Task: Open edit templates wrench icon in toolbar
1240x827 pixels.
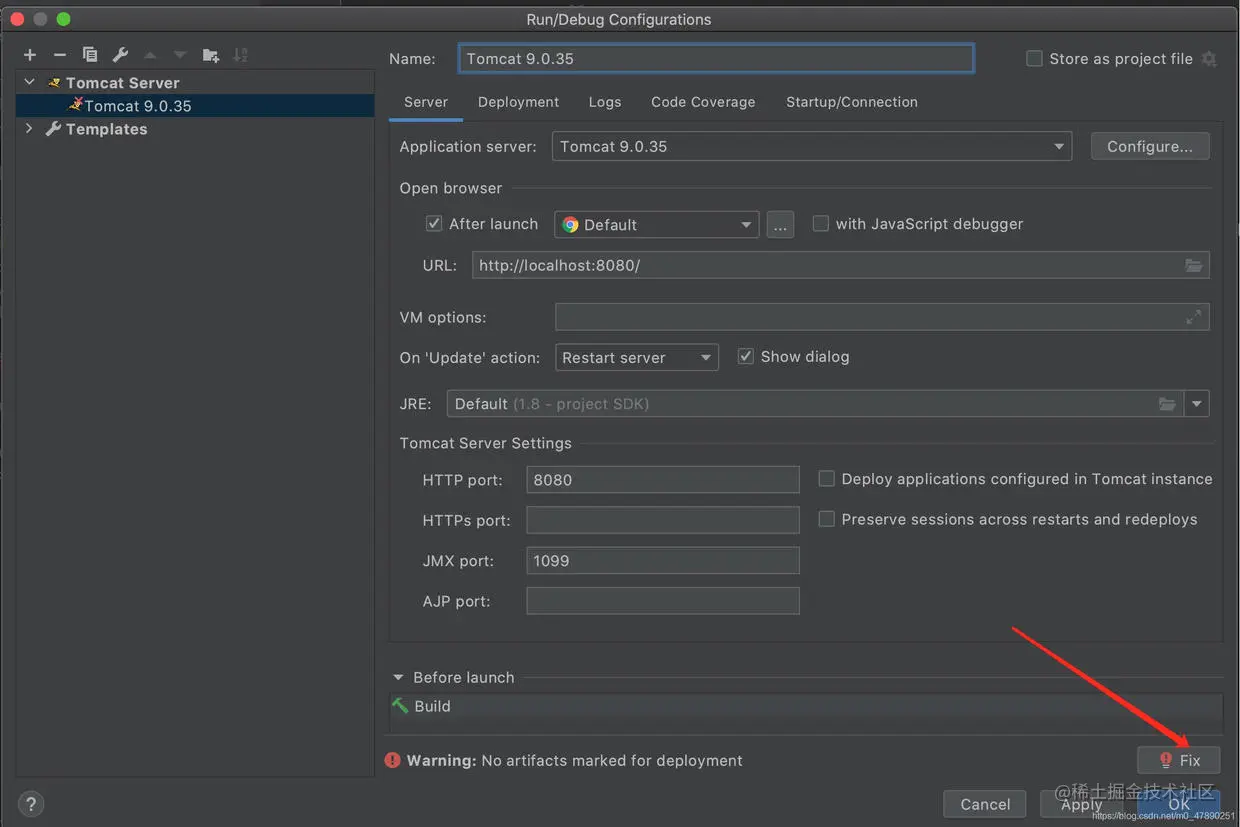Action: tap(120, 55)
